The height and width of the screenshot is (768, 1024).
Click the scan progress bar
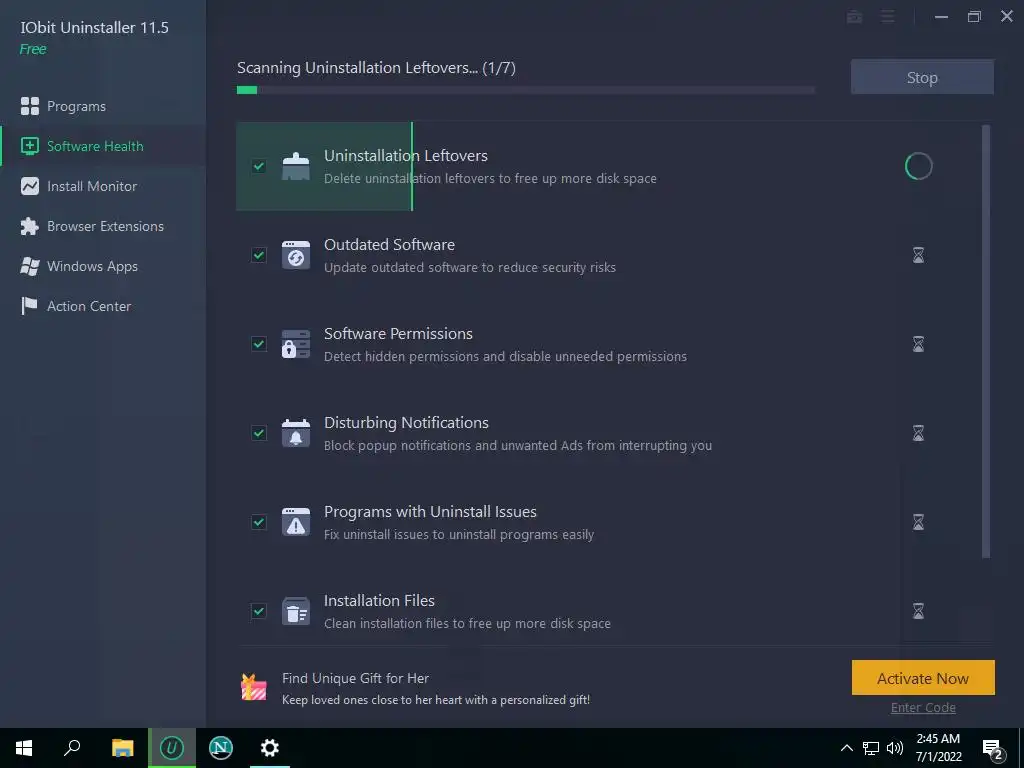coord(526,90)
